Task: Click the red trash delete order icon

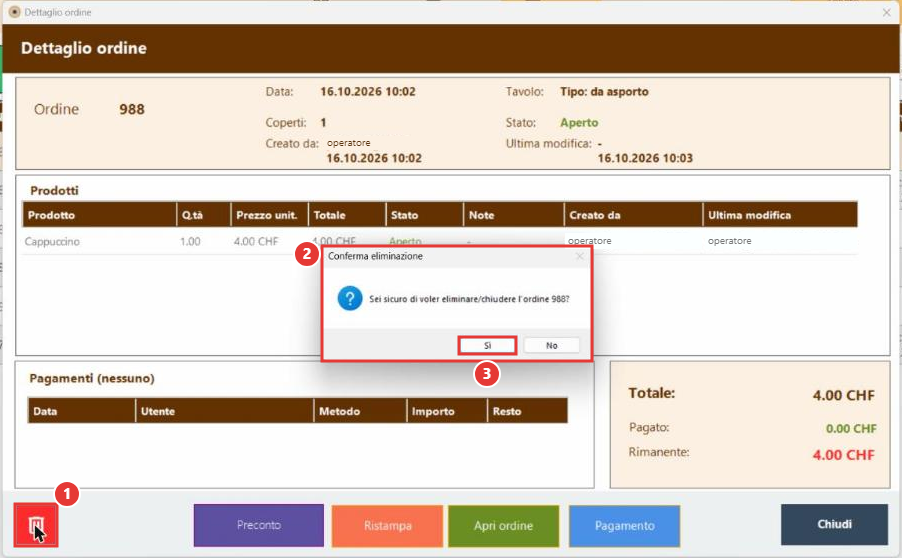Action: point(36,525)
